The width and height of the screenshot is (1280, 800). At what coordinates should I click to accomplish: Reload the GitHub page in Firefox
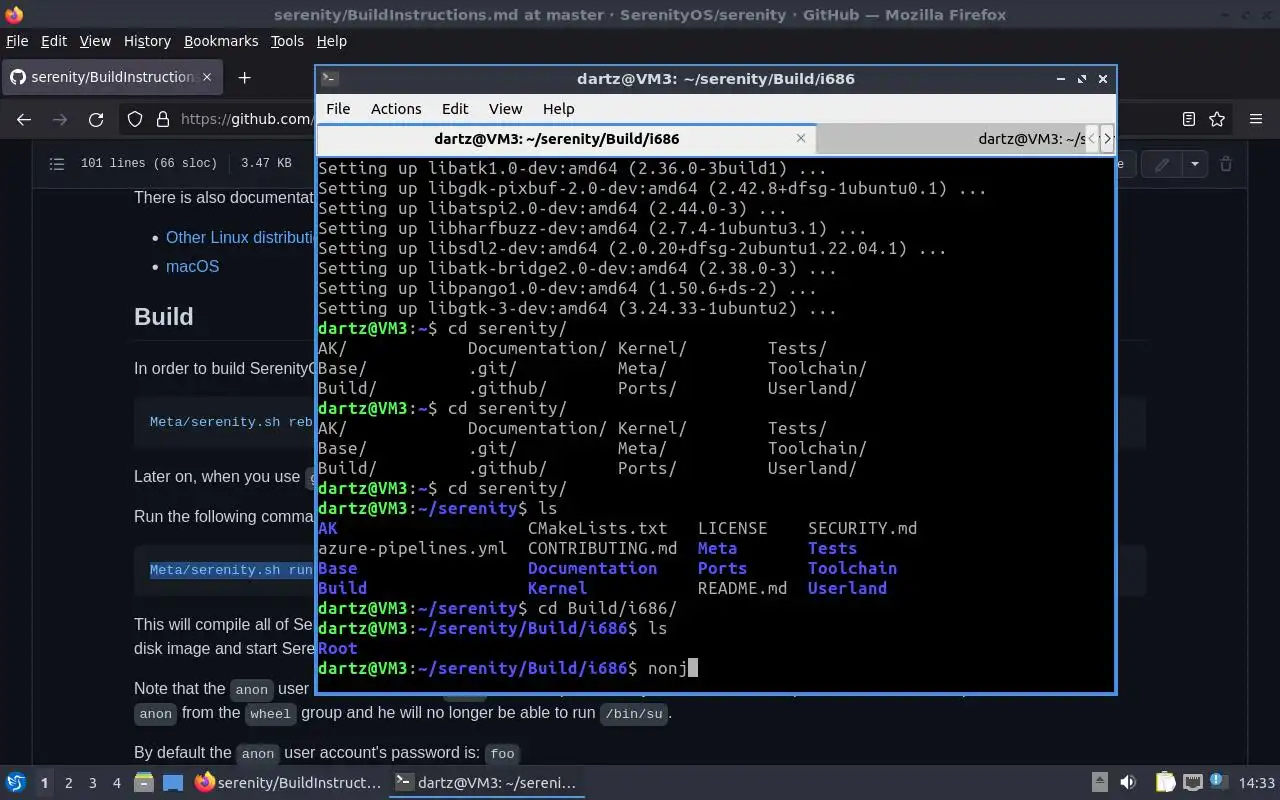[x=96, y=119]
